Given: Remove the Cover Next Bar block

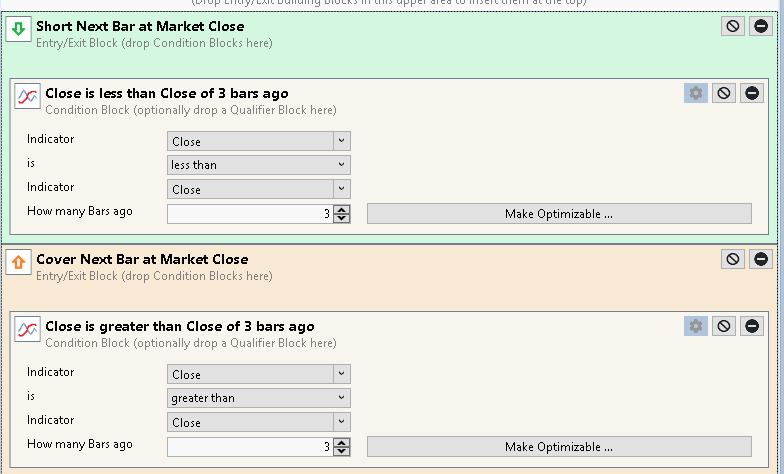Looking at the screenshot, I should (x=760, y=259).
